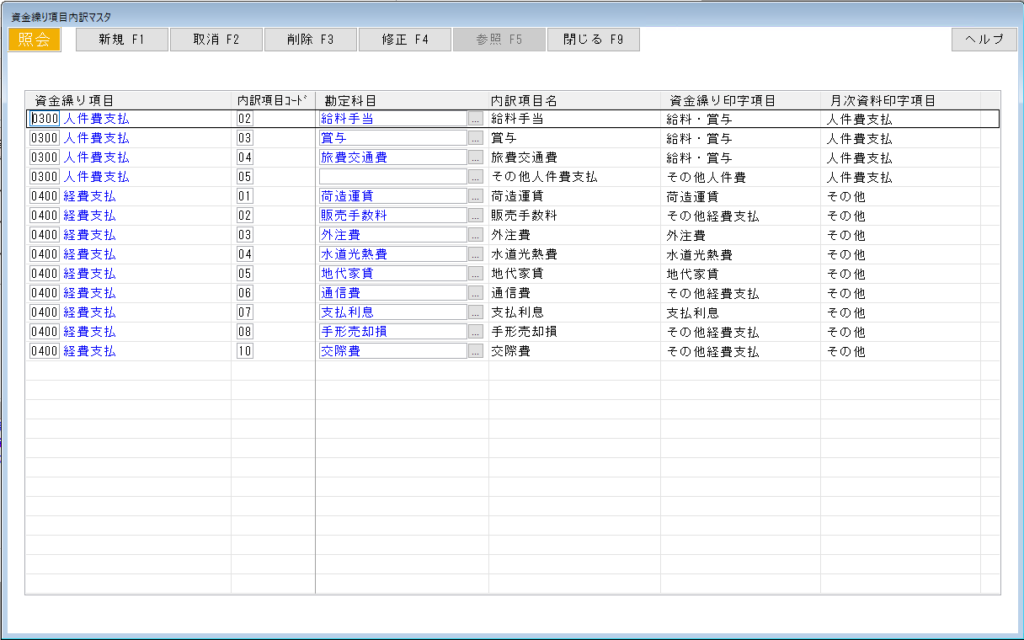Click the 賞与 account field

pos(392,138)
